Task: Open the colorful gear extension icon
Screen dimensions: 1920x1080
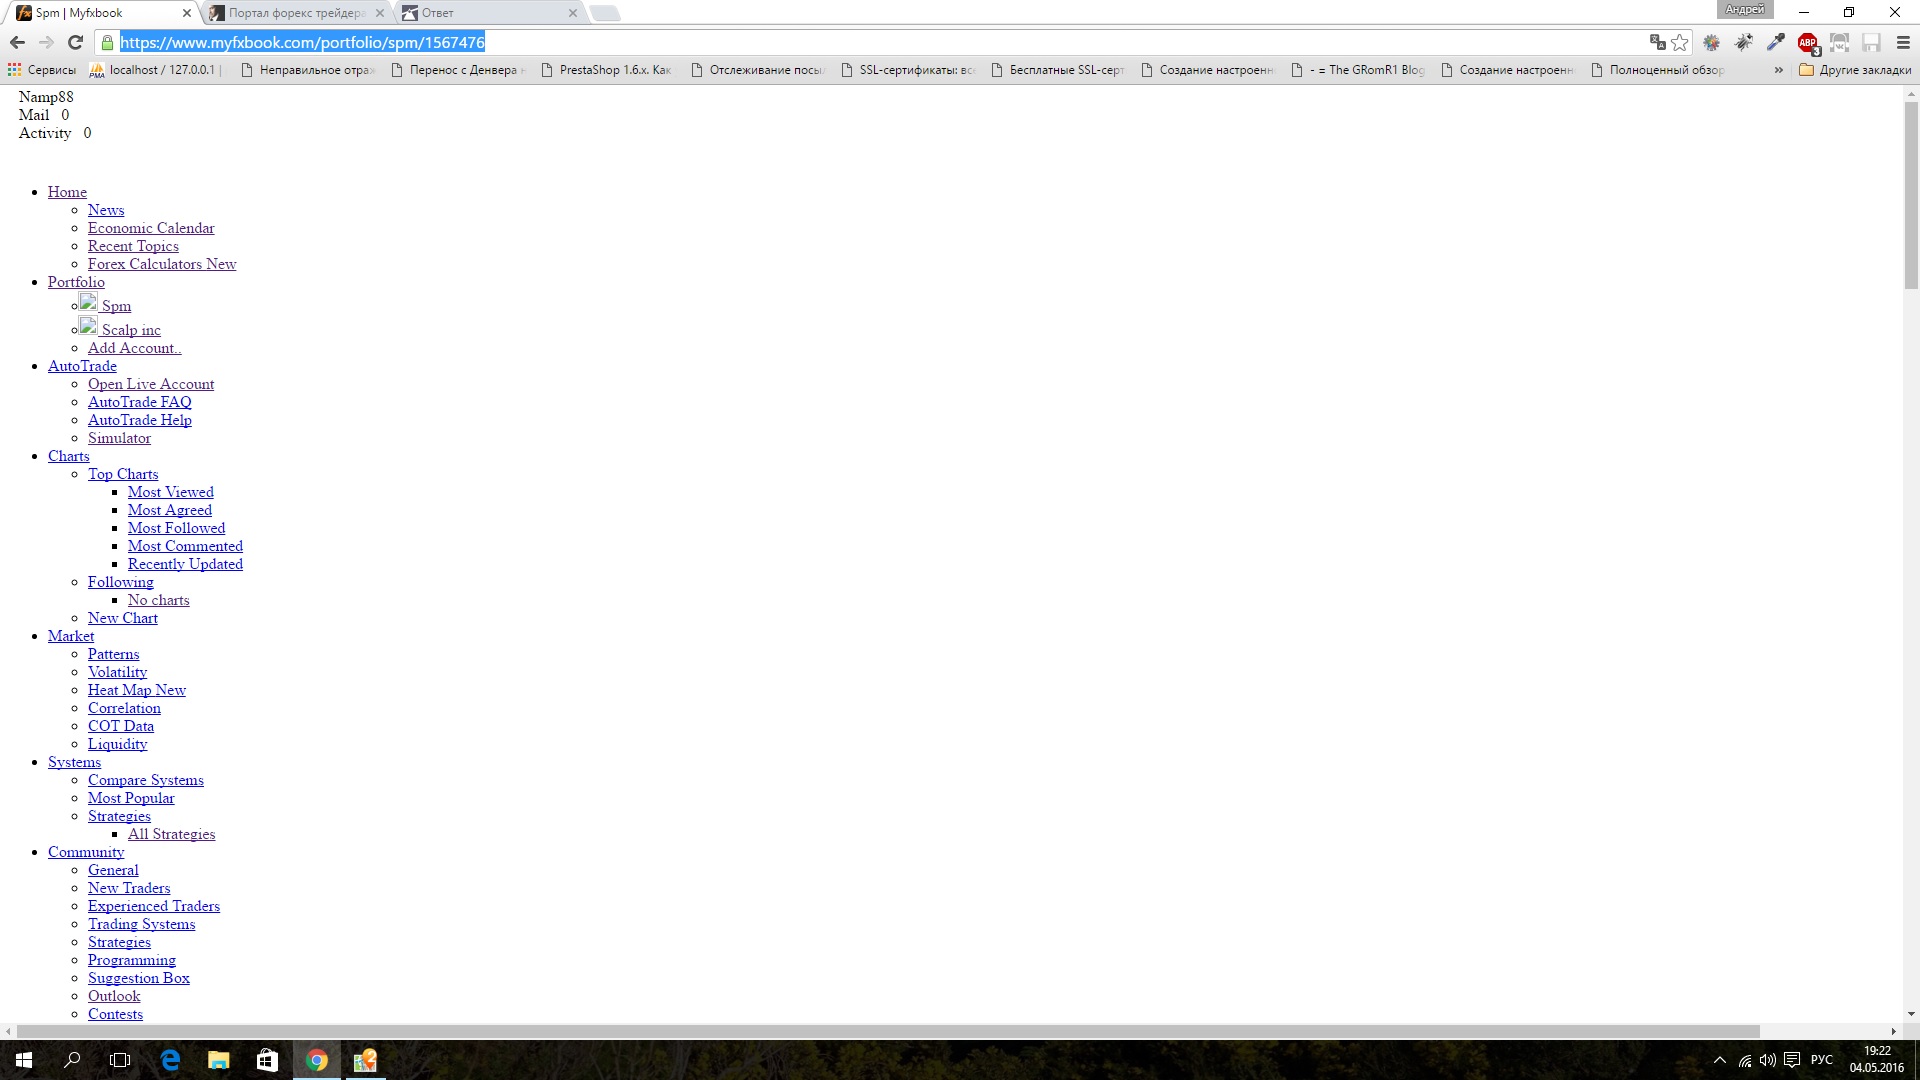Action: [1712, 42]
